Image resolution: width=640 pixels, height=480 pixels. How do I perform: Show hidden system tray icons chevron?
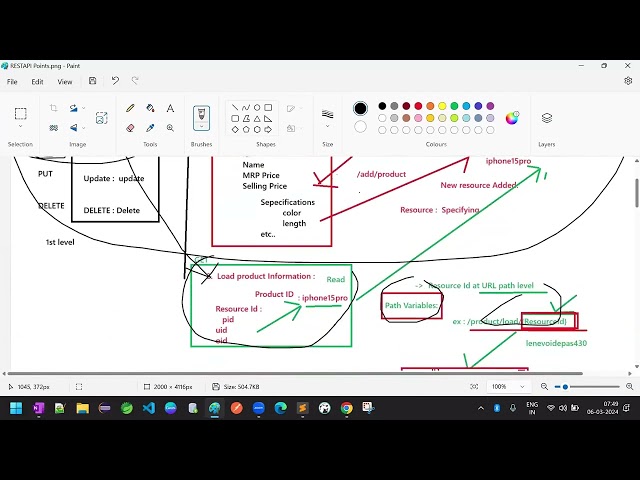click(x=481, y=408)
